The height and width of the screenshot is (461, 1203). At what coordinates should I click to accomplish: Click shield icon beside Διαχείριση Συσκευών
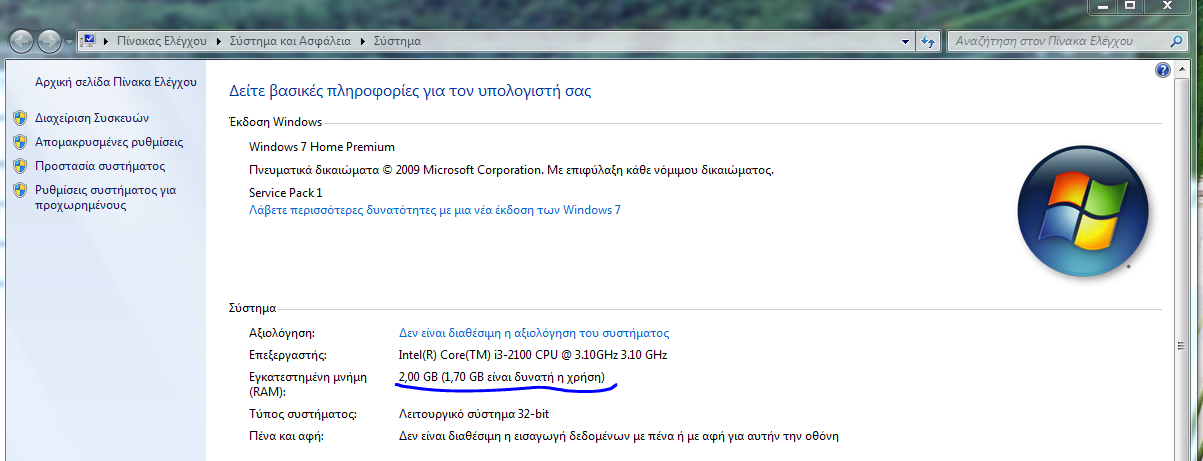click(x=20, y=118)
